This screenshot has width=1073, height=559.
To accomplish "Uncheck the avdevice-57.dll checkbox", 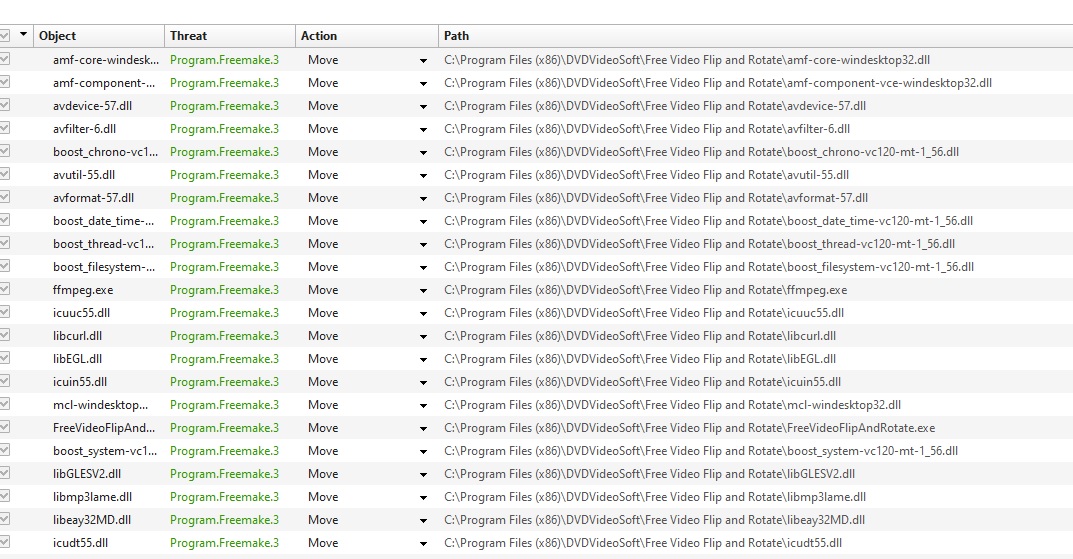I will click(x=6, y=105).
